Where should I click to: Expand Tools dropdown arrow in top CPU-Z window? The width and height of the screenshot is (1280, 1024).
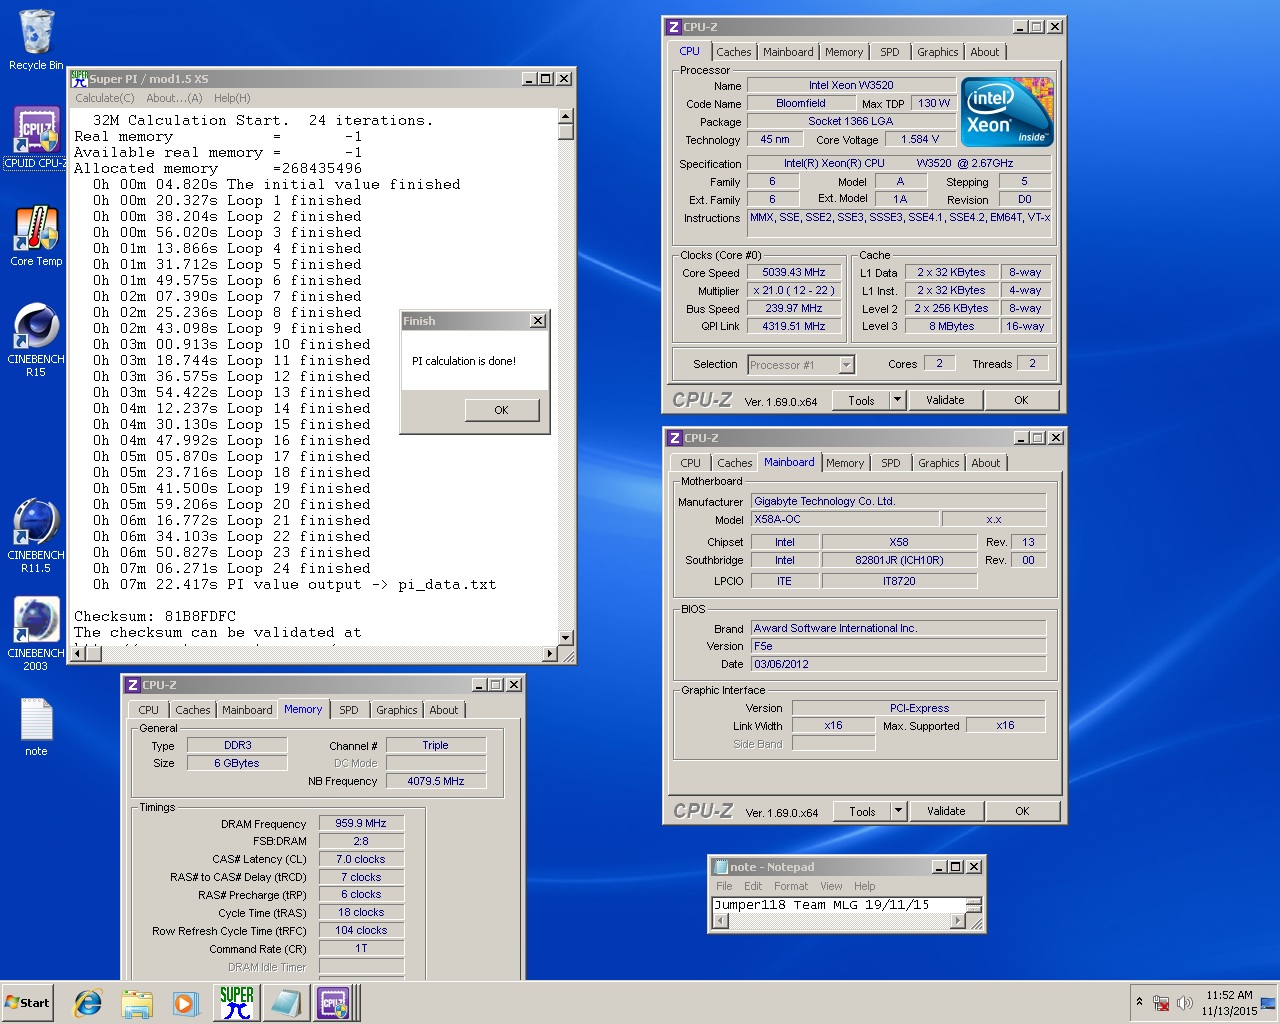click(897, 400)
